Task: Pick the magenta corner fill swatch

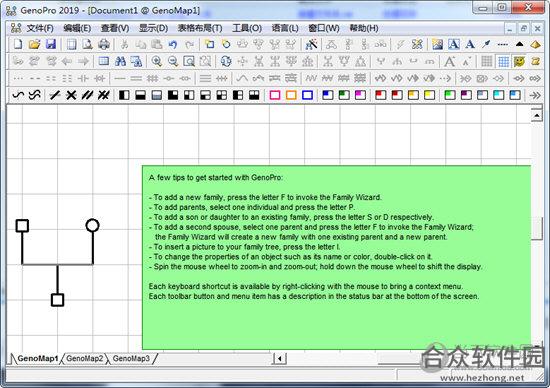Action: [x=360, y=95]
